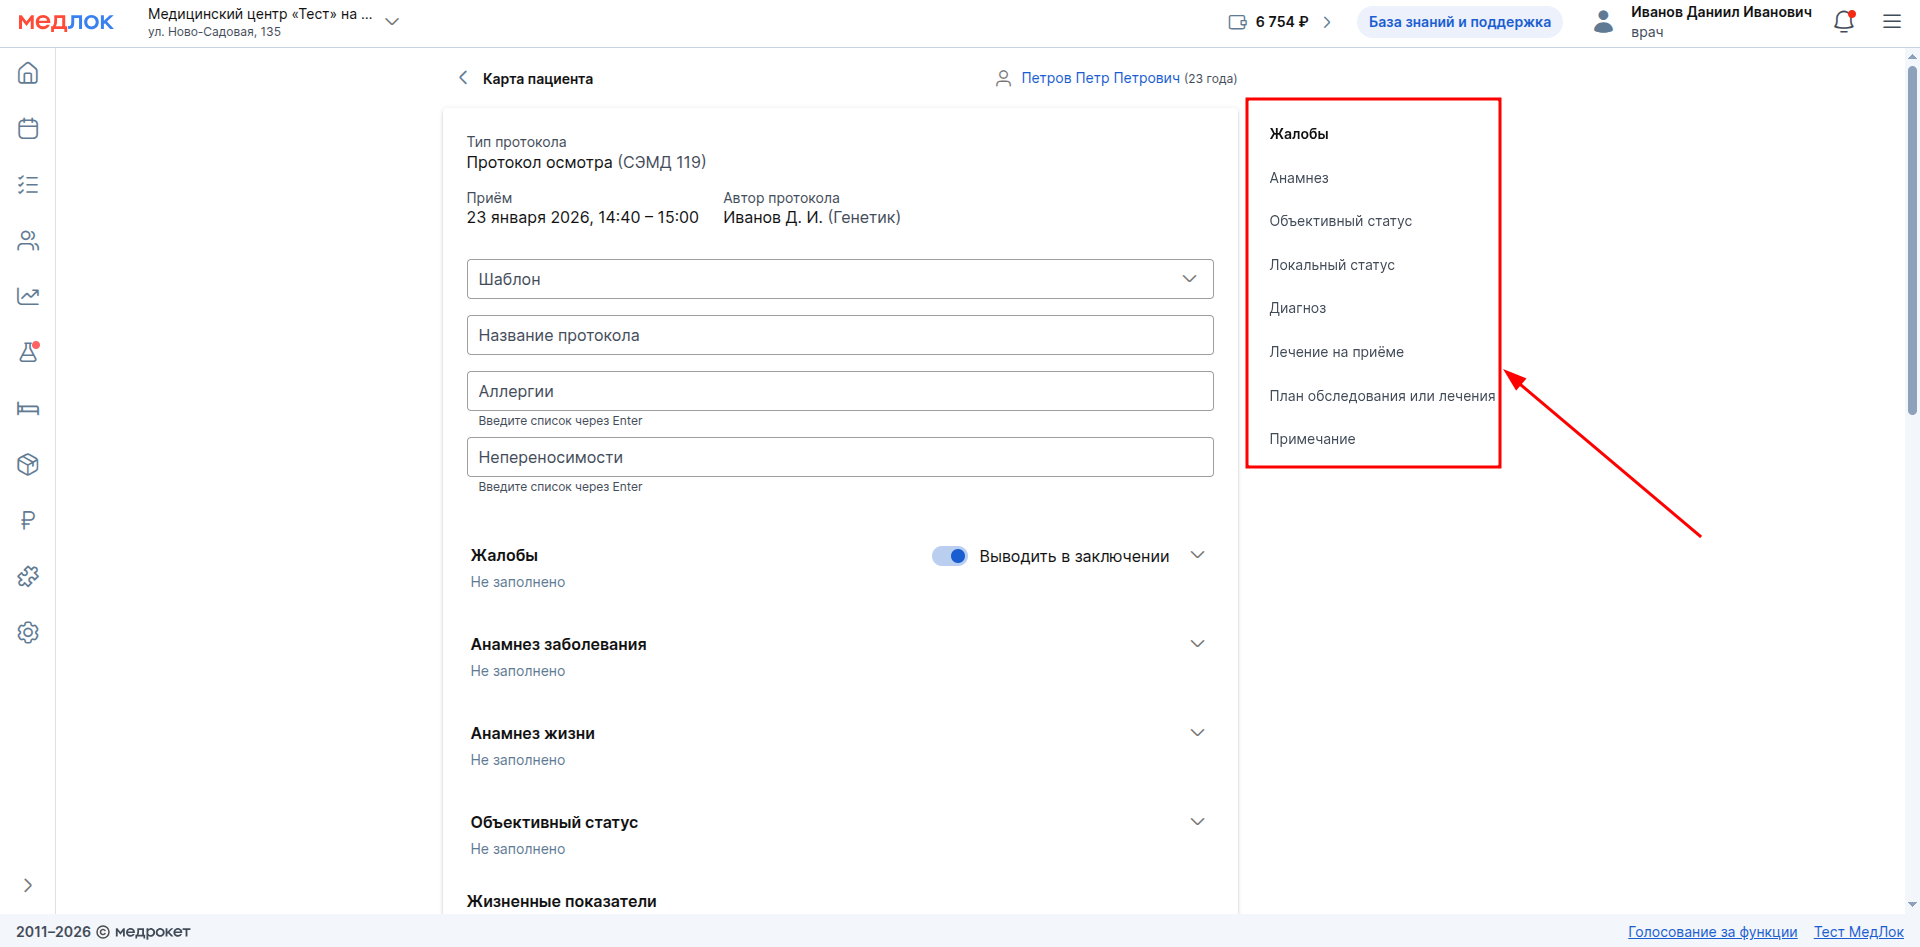Open the Шаблон dropdown
Image resolution: width=1920 pixels, height=947 pixels.
click(839, 279)
